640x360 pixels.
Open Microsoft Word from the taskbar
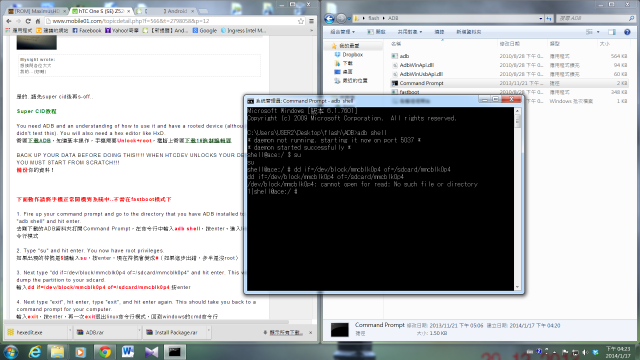[x=128, y=351]
